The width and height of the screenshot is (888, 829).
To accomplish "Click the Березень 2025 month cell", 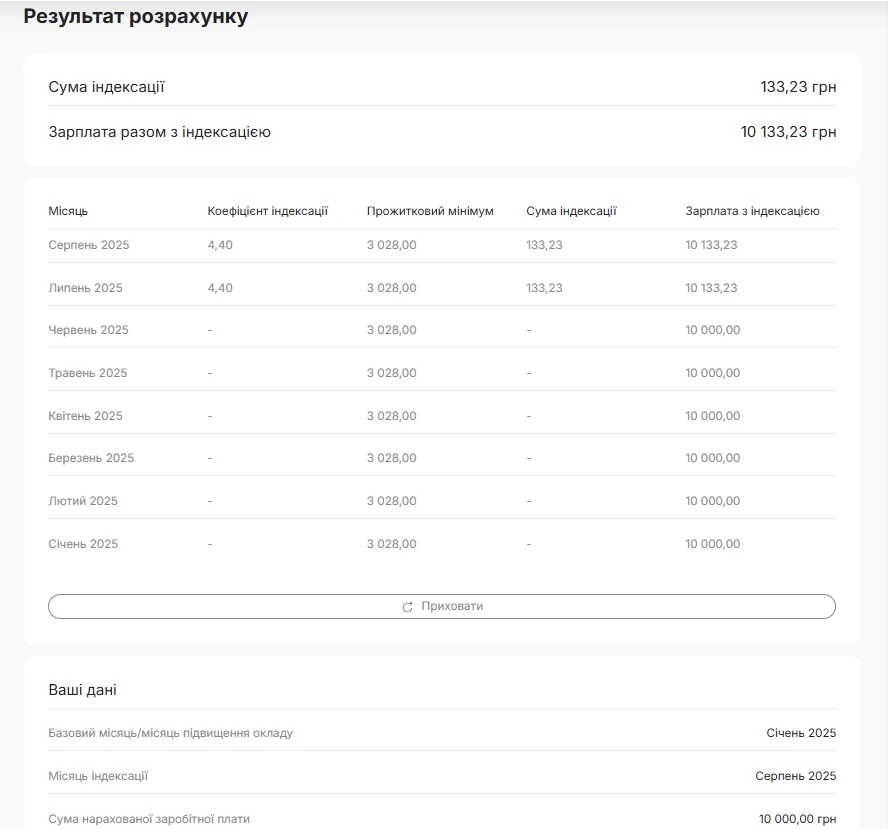I will tap(91, 458).
